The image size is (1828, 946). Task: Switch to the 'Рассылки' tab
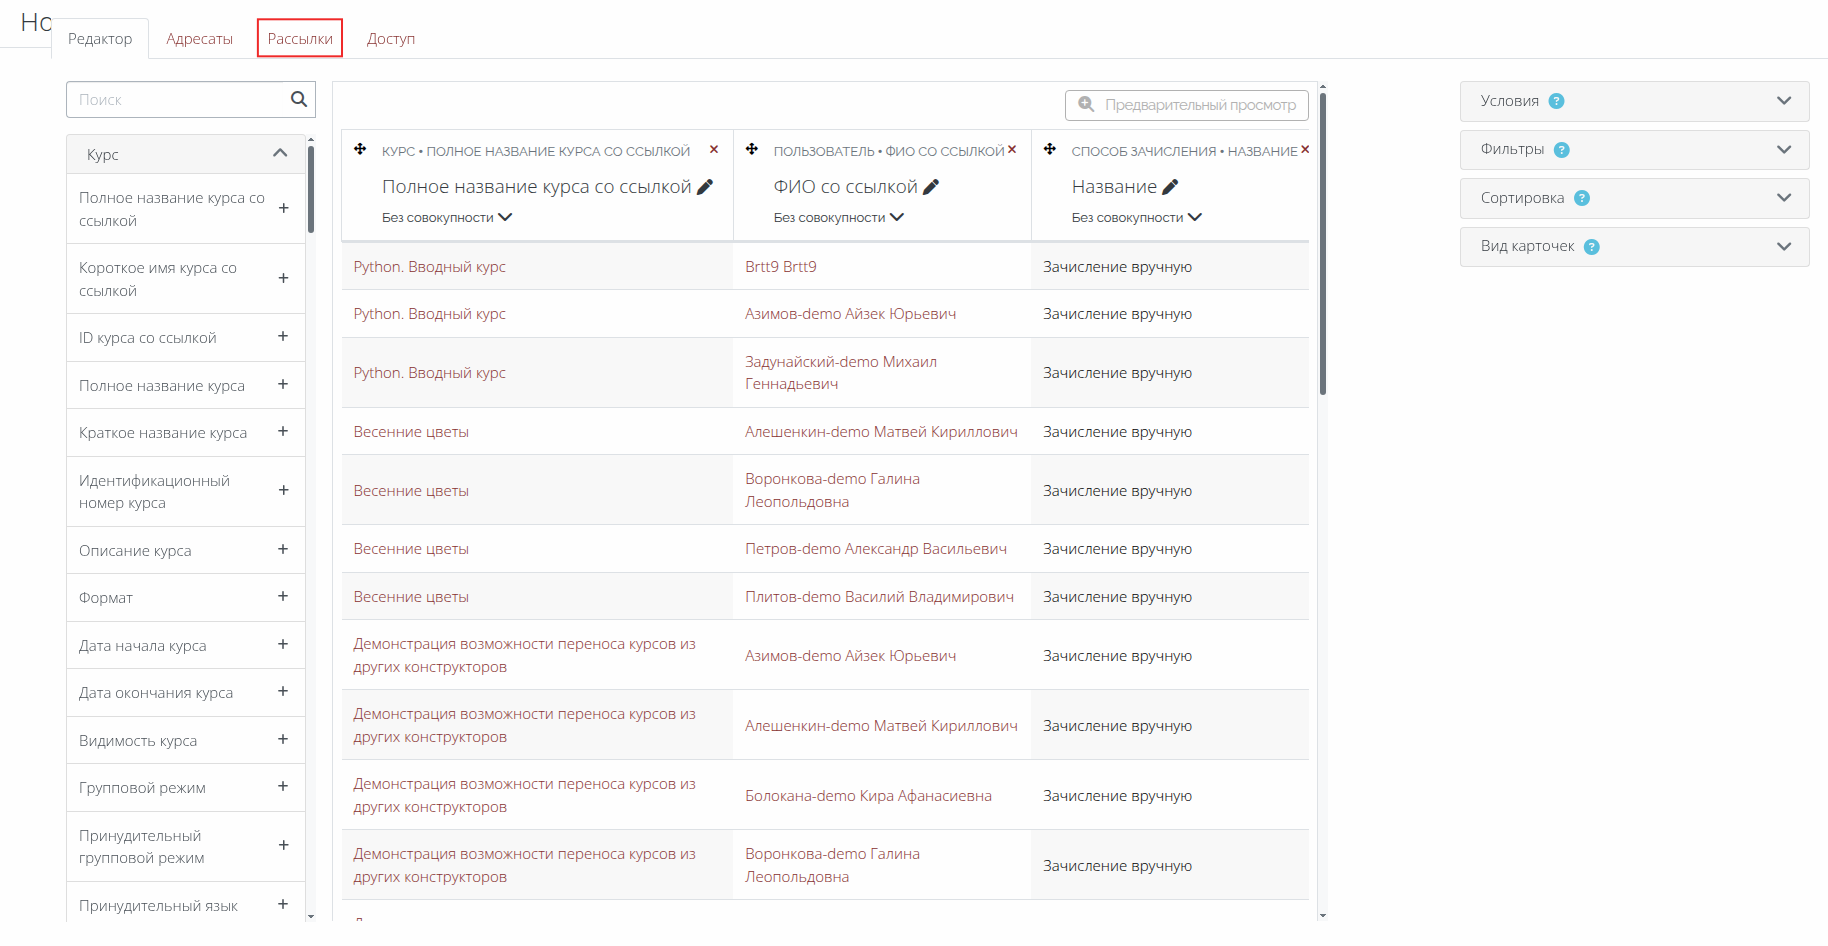click(300, 39)
